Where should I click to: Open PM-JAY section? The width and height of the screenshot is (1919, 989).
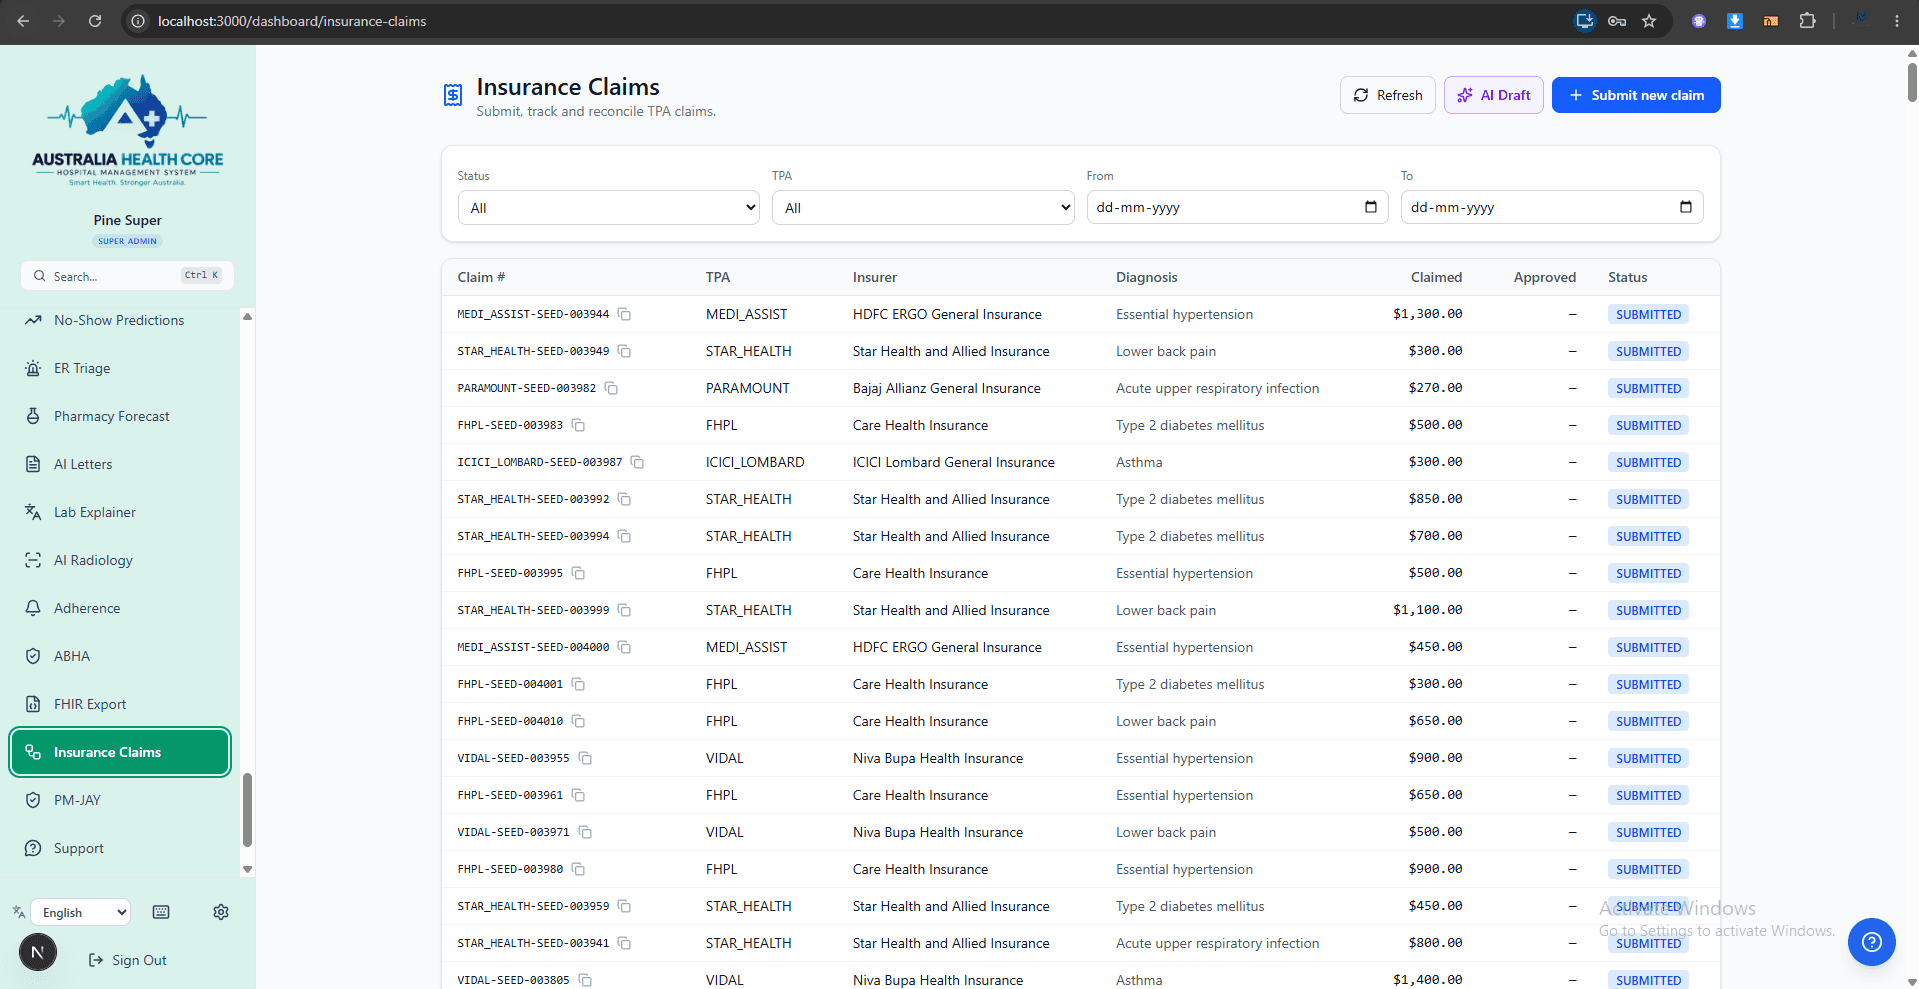120,800
